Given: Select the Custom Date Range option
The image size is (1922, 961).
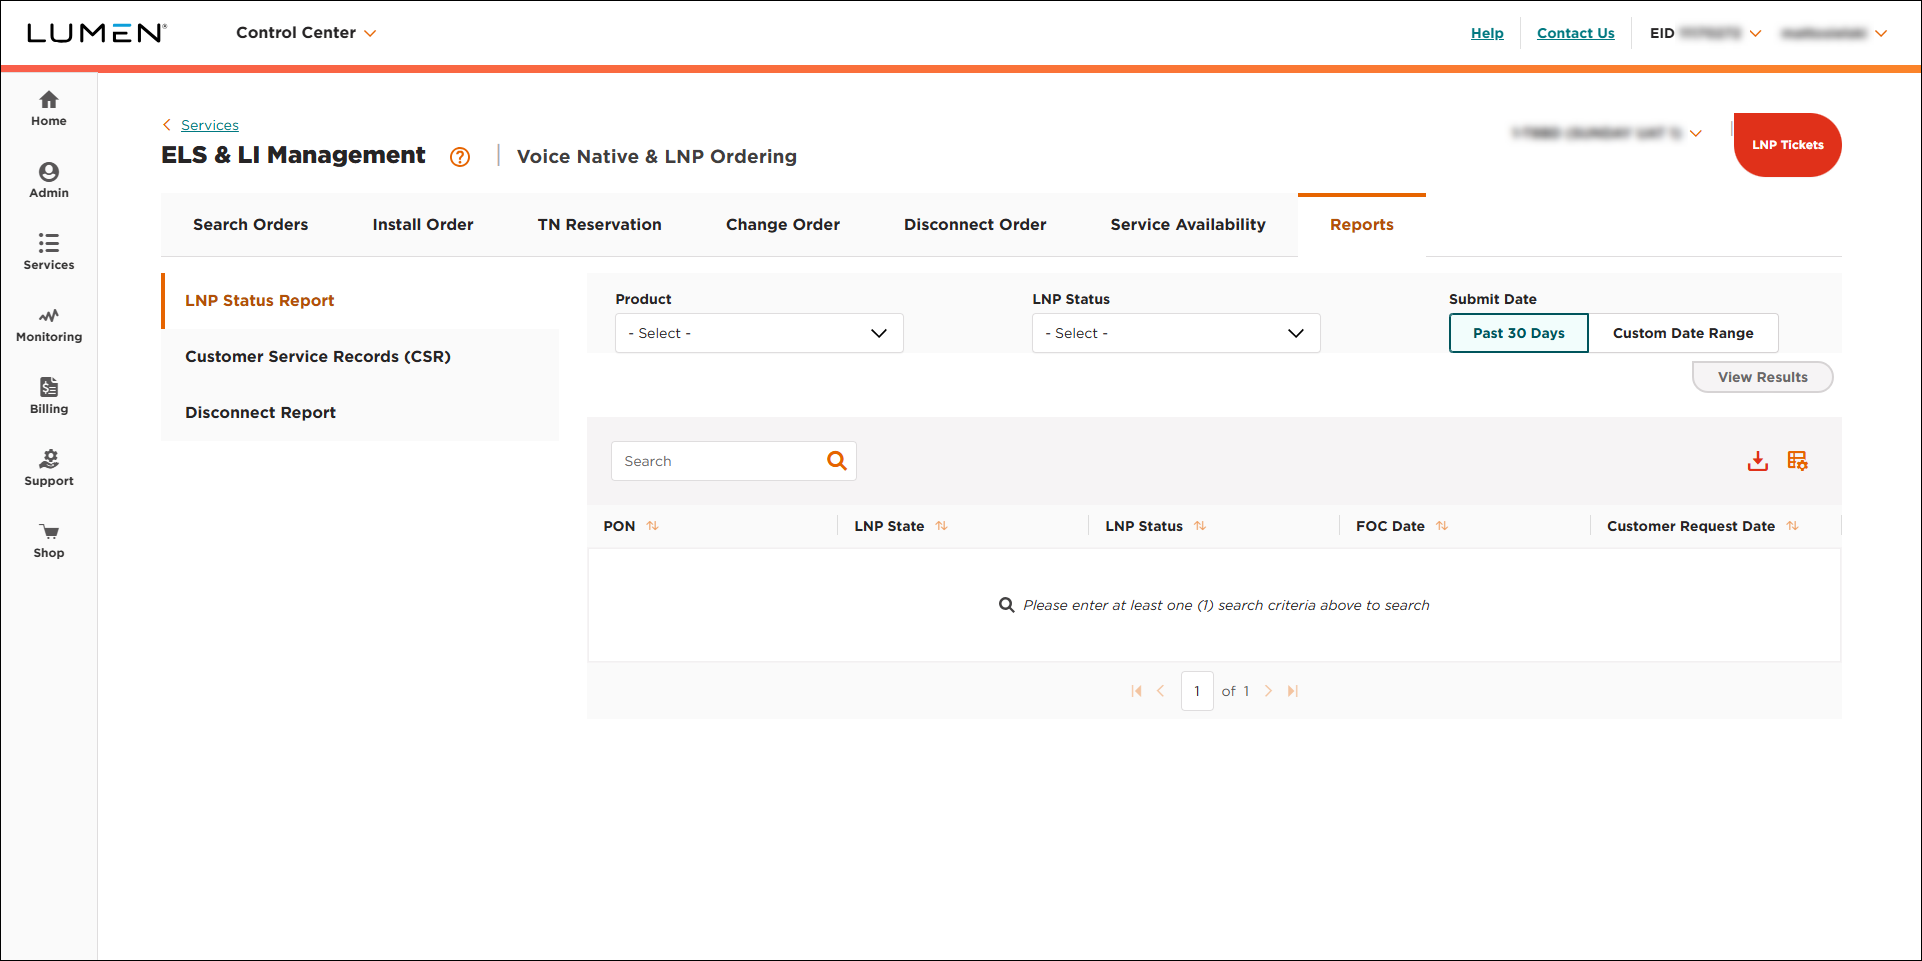Looking at the screenshot, I should [1683, 333].
